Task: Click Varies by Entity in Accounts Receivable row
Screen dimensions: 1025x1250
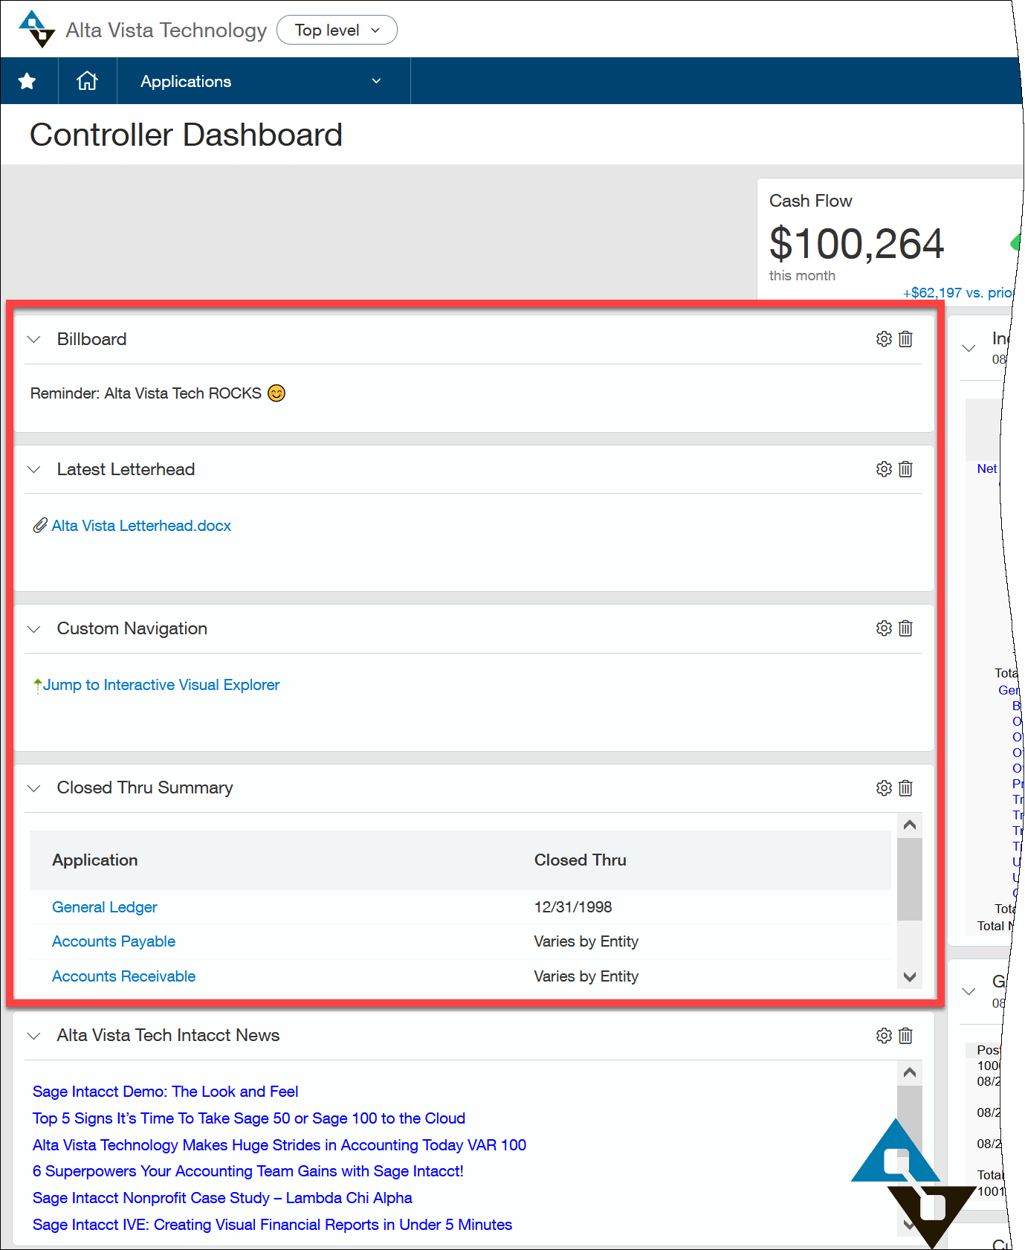Action: pyautogui.click(x=586, y=976)
